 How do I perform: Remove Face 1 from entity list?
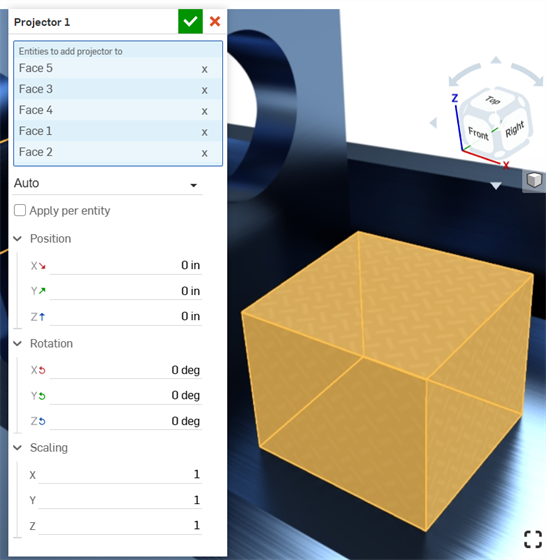204,132
